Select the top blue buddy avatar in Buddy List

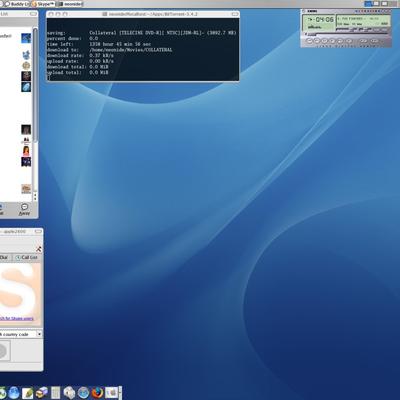tap(26, 38)
